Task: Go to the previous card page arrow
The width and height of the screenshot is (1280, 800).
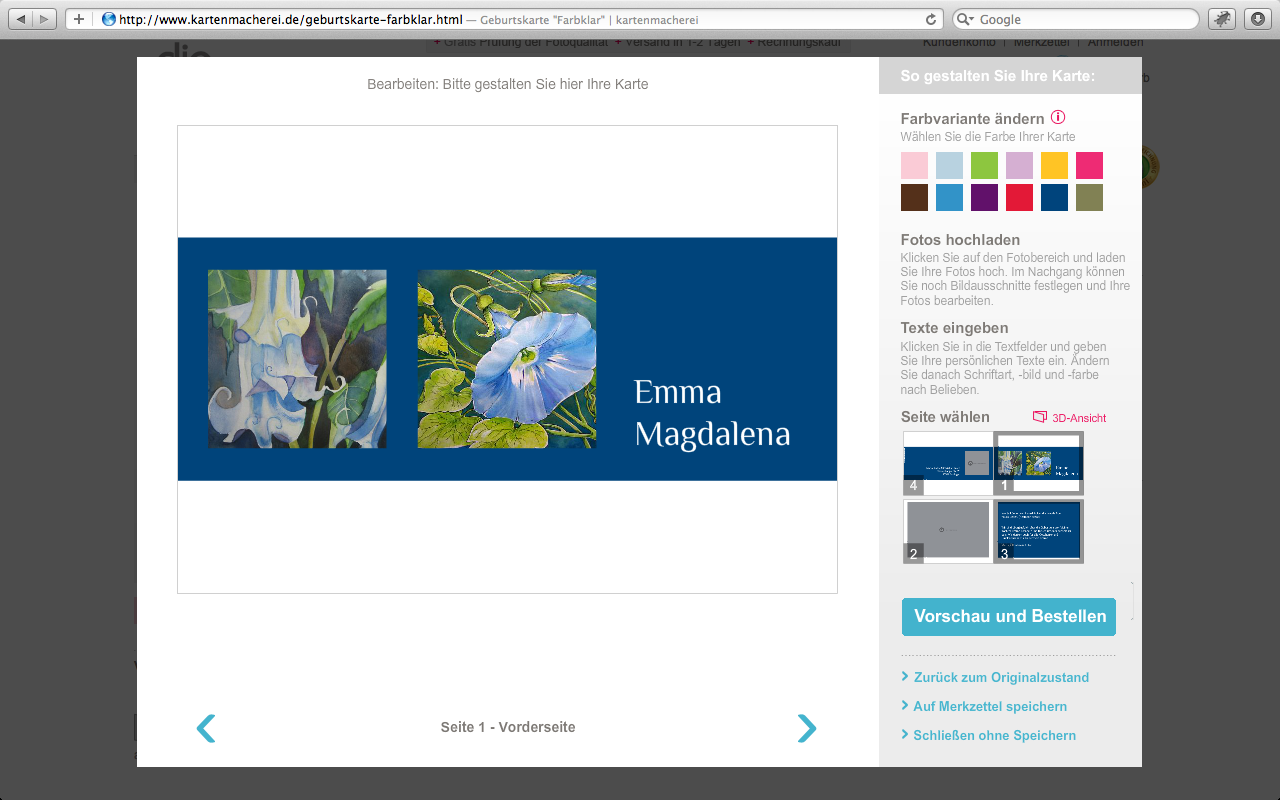Action: coord(206,728)
